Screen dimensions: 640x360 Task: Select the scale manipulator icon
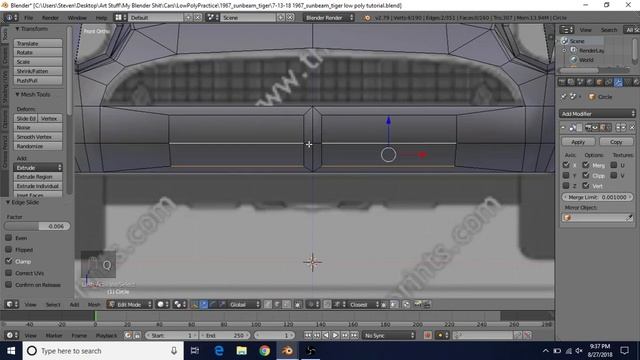[x=222, y=304]
